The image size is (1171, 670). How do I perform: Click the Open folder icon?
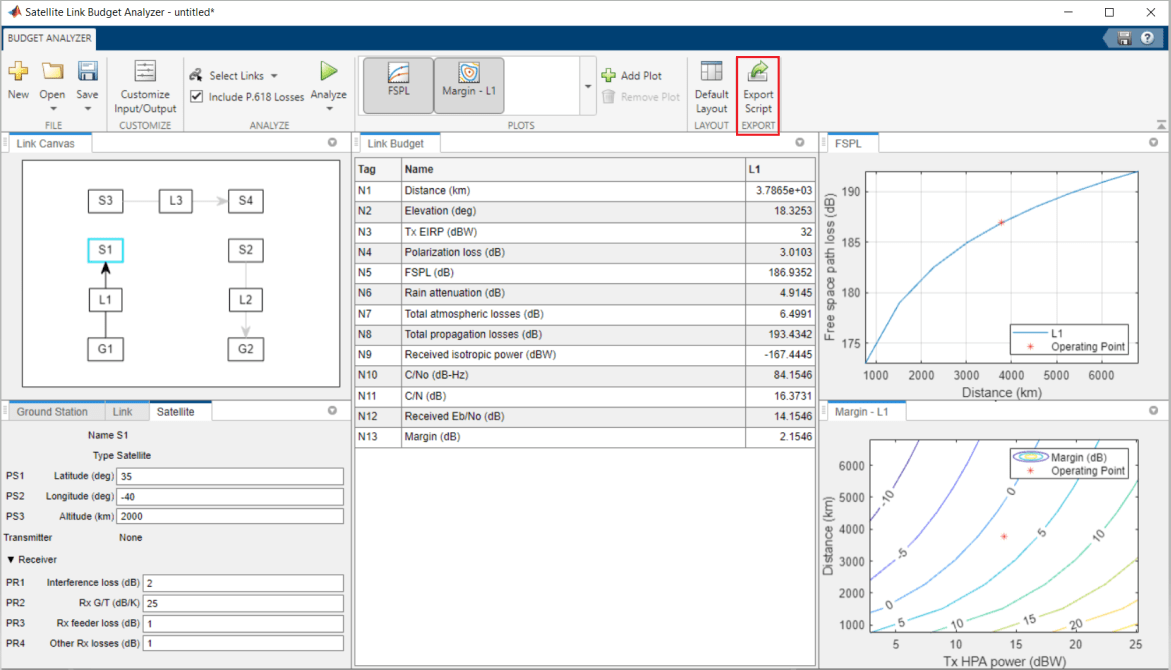pyautogui.click(x=52, y=73)
